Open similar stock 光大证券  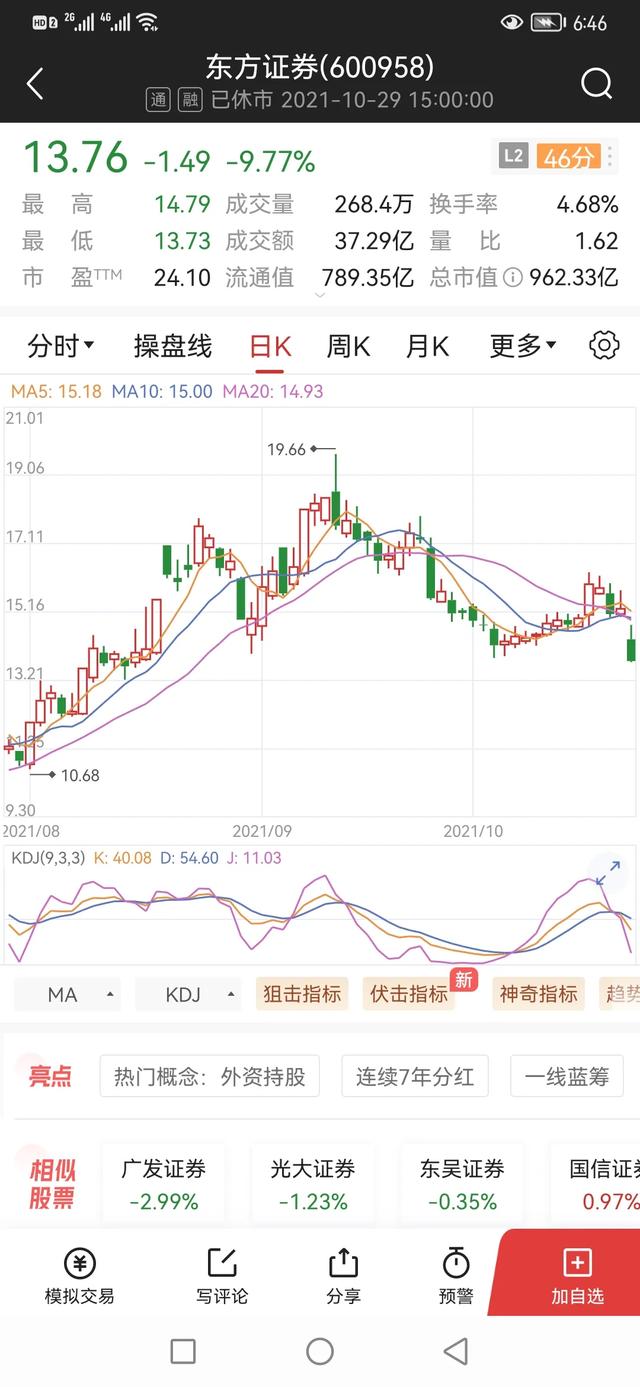click(313, 1184)
